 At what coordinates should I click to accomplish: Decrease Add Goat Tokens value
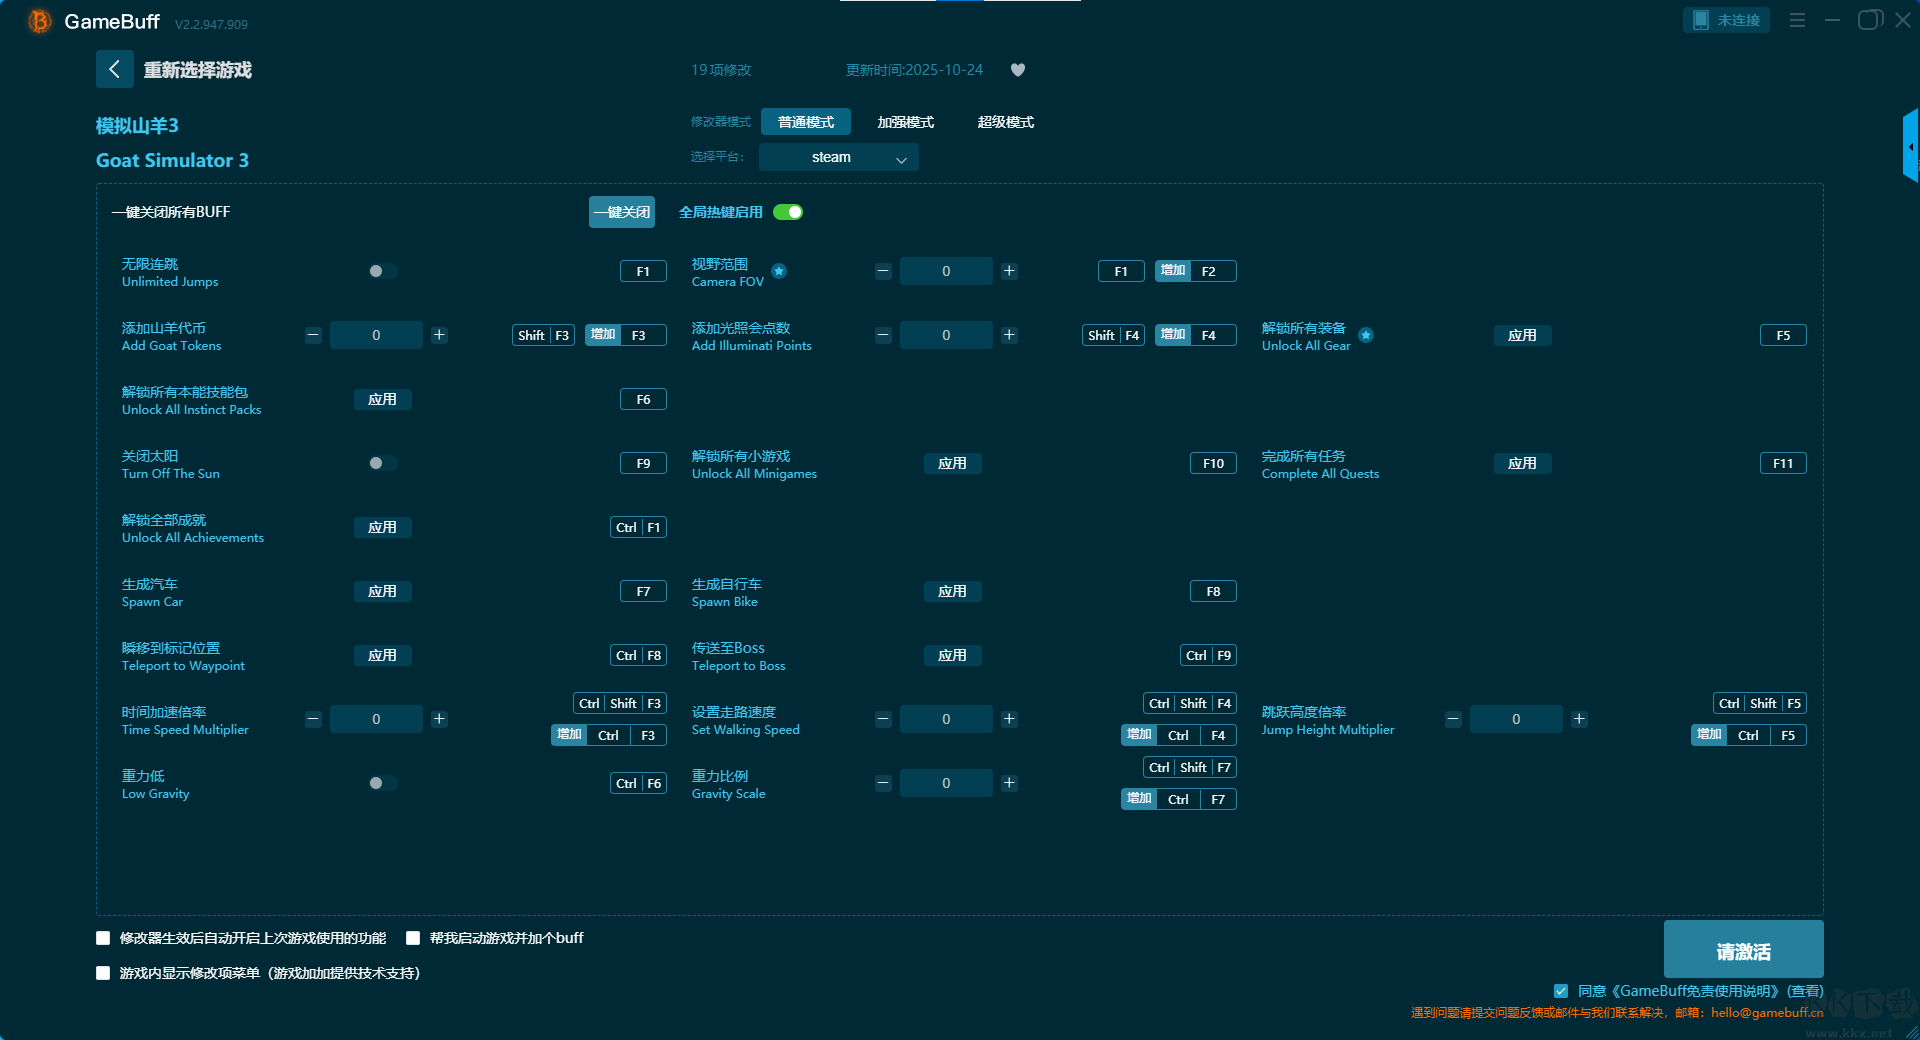point(313,335)
